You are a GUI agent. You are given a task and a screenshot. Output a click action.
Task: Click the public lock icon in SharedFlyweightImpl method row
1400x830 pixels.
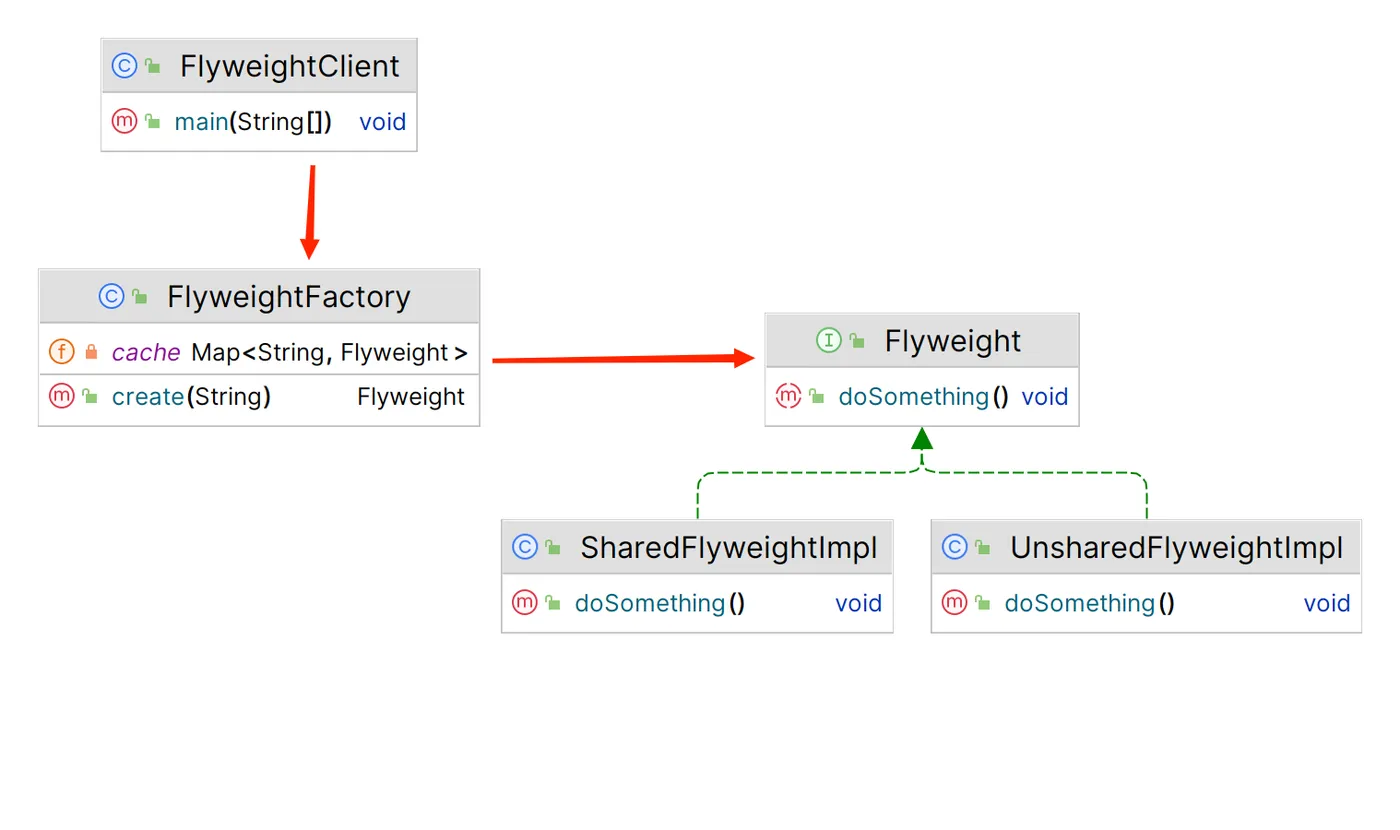(x=553, y=603)
